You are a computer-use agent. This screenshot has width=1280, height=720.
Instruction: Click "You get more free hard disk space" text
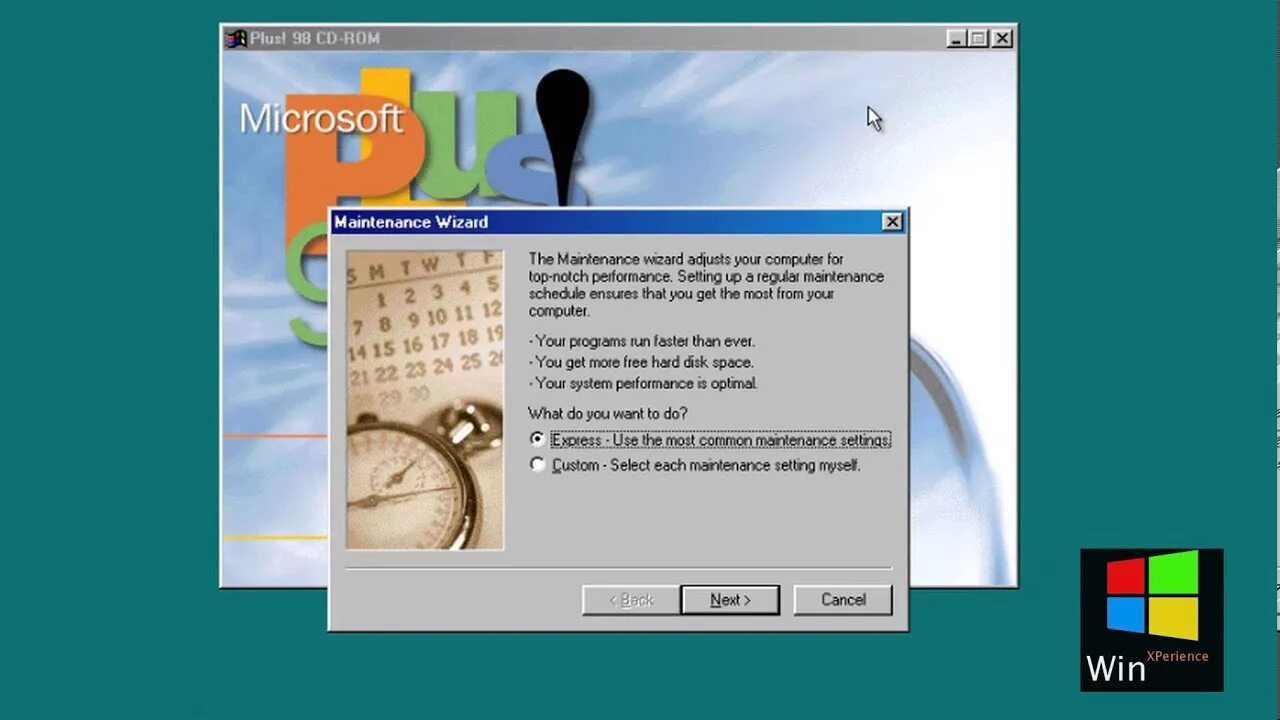pyautogui.click(x=641, y=362)
